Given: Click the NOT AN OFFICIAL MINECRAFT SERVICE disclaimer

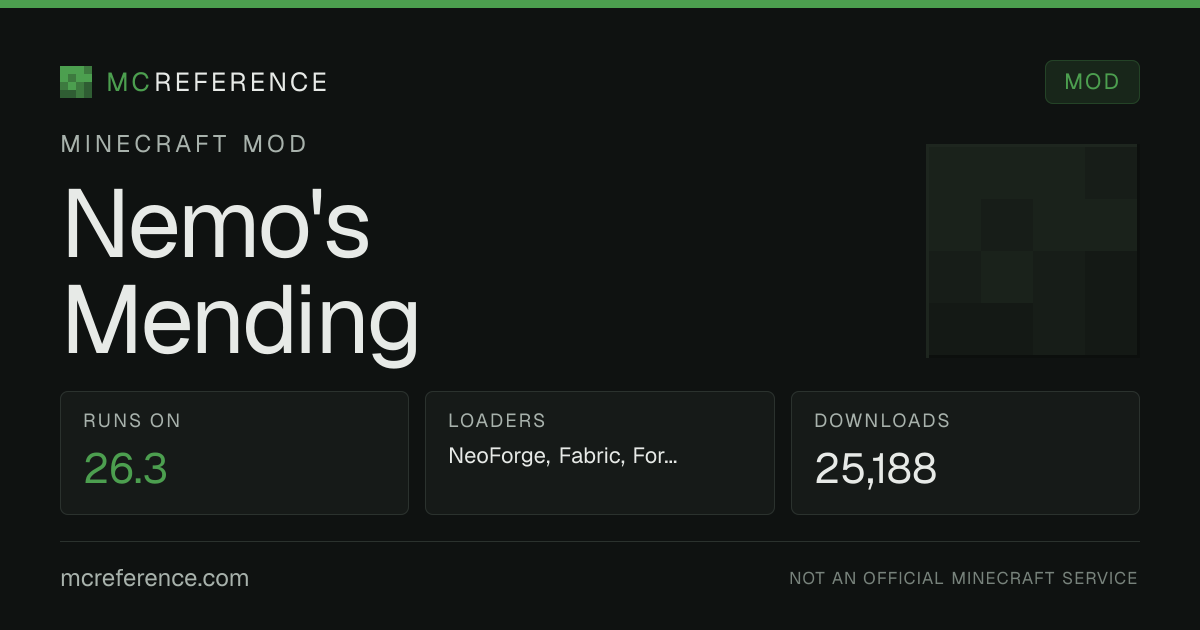Looking at the screenshot, I should (x=963, y=578).
